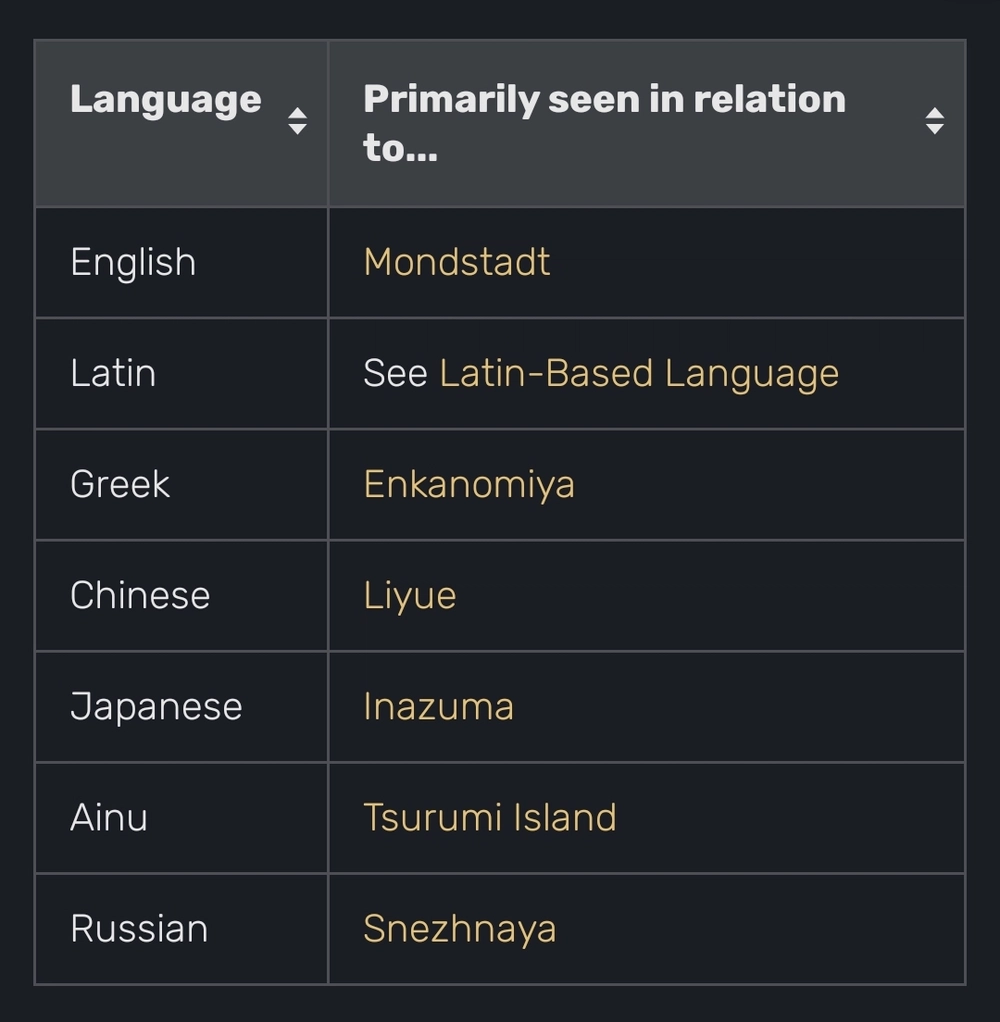The height and width of the screenshot is (1022, 1000).
Task: Click the ascending arrow beside Primarily seen header
Action: point(935,112)
